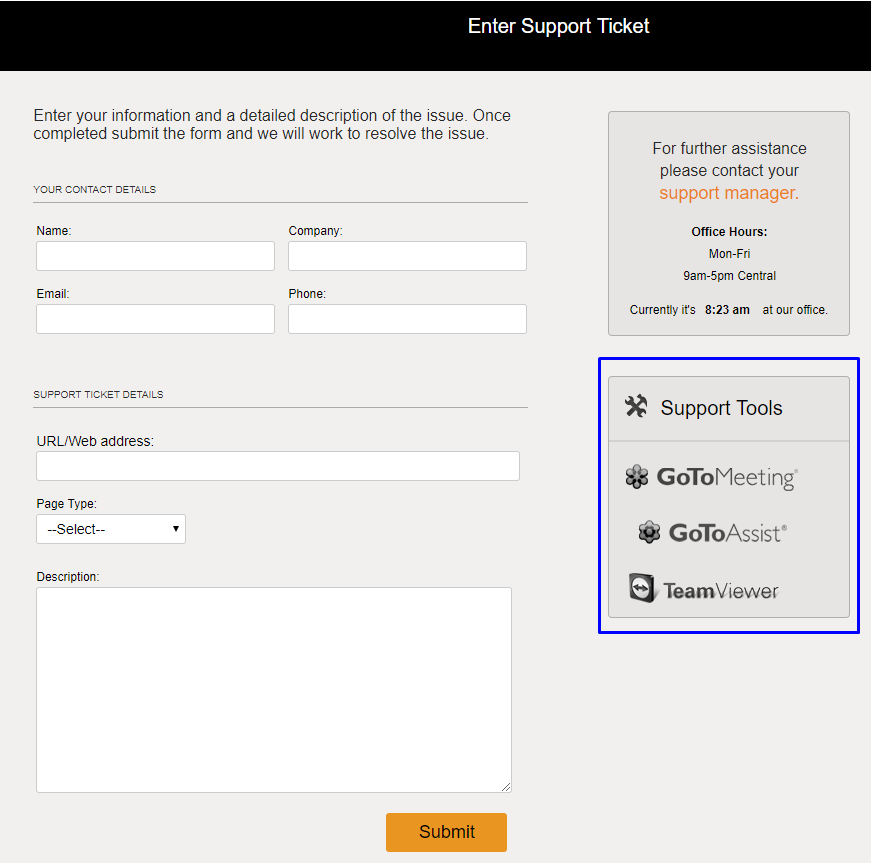Focus the Company input field

pos(407,256)
